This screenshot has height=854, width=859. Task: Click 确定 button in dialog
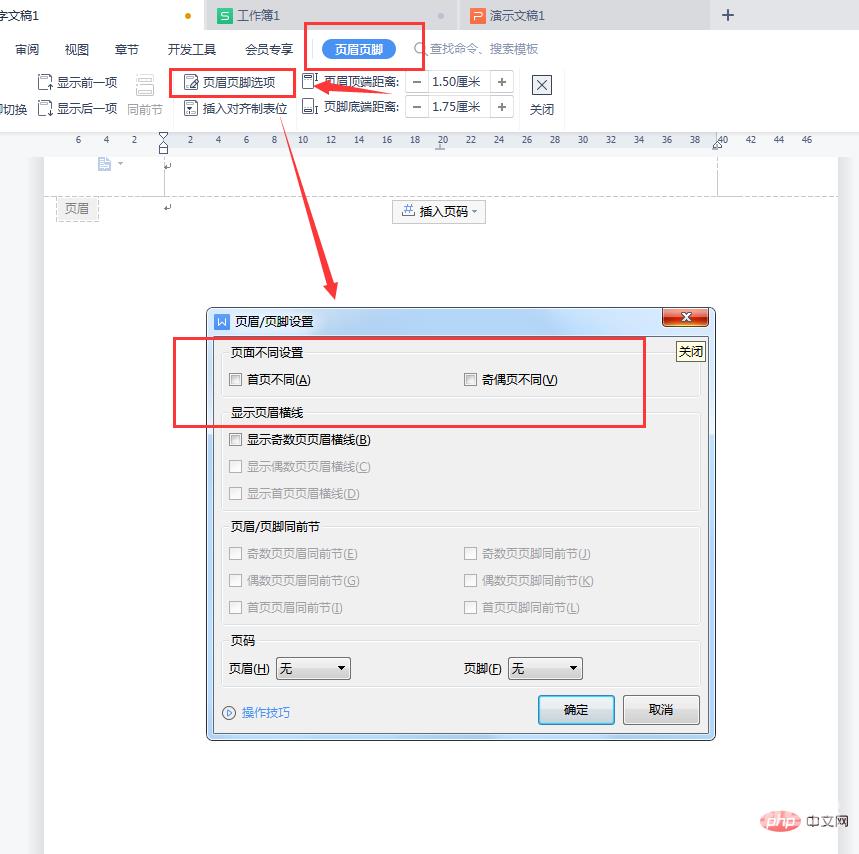click(x=576, y=710)
